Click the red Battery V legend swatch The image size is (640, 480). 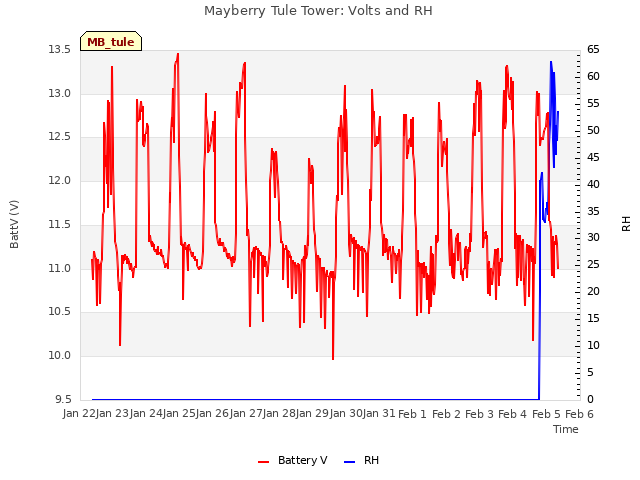click(x=264, y=462)
